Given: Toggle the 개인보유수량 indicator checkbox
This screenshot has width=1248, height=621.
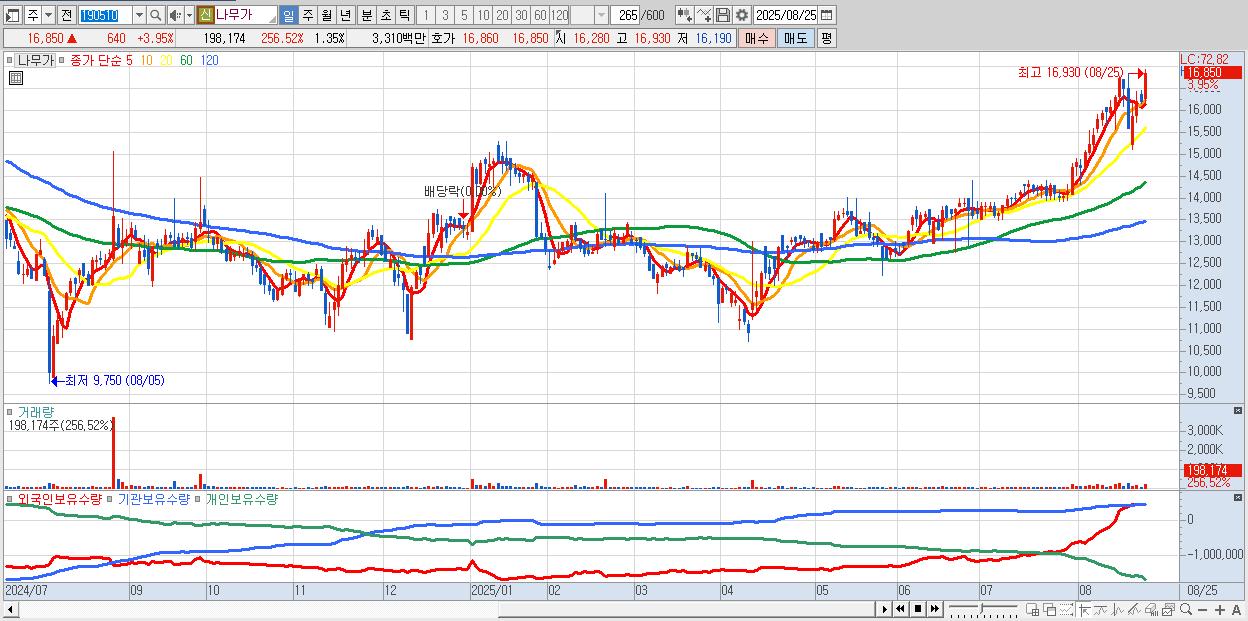Looking at the screenshot, I should pos(198,499).
